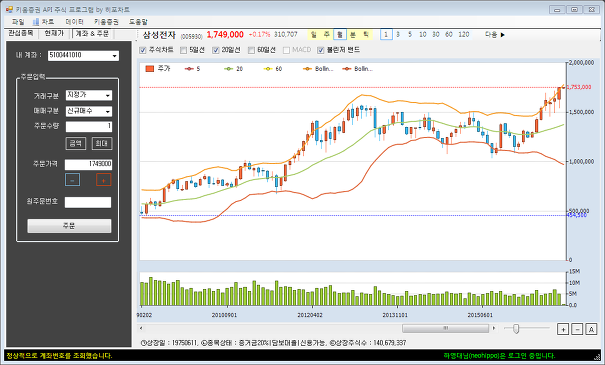The height and width of the screenshot is (365, 605).
Task: Decrease order price with the blue minus button
Action: tap(73, 180)
